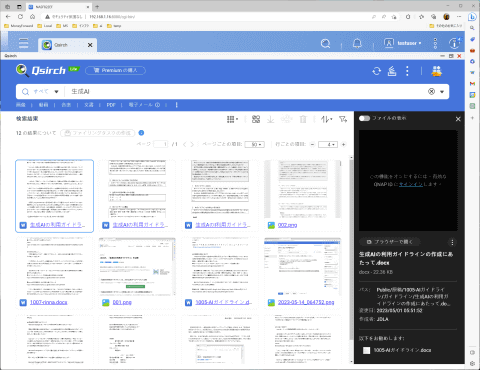This screenshot has width=480, height=370.
Task: Go to the next results page
Action: coord(192,144)
